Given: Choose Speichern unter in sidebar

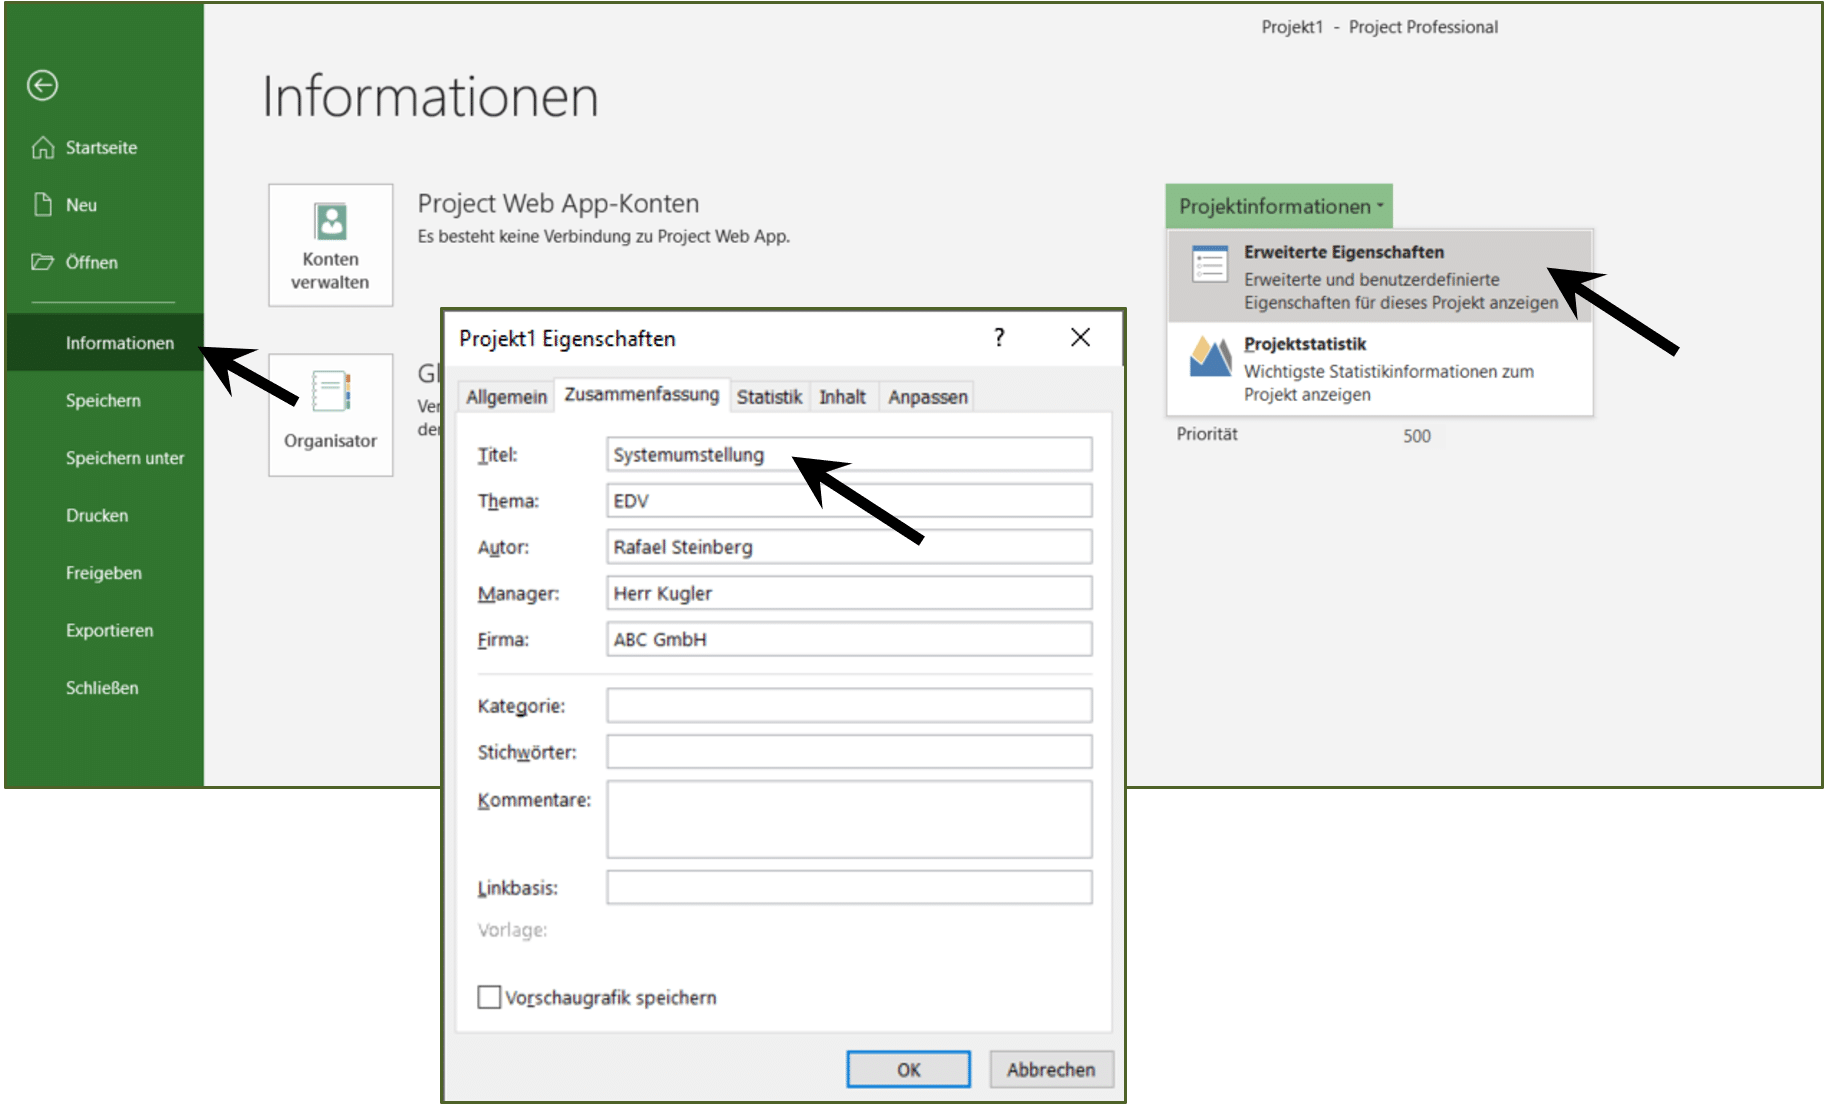Looking at the screenshot, I should click(x=125, y=458).
